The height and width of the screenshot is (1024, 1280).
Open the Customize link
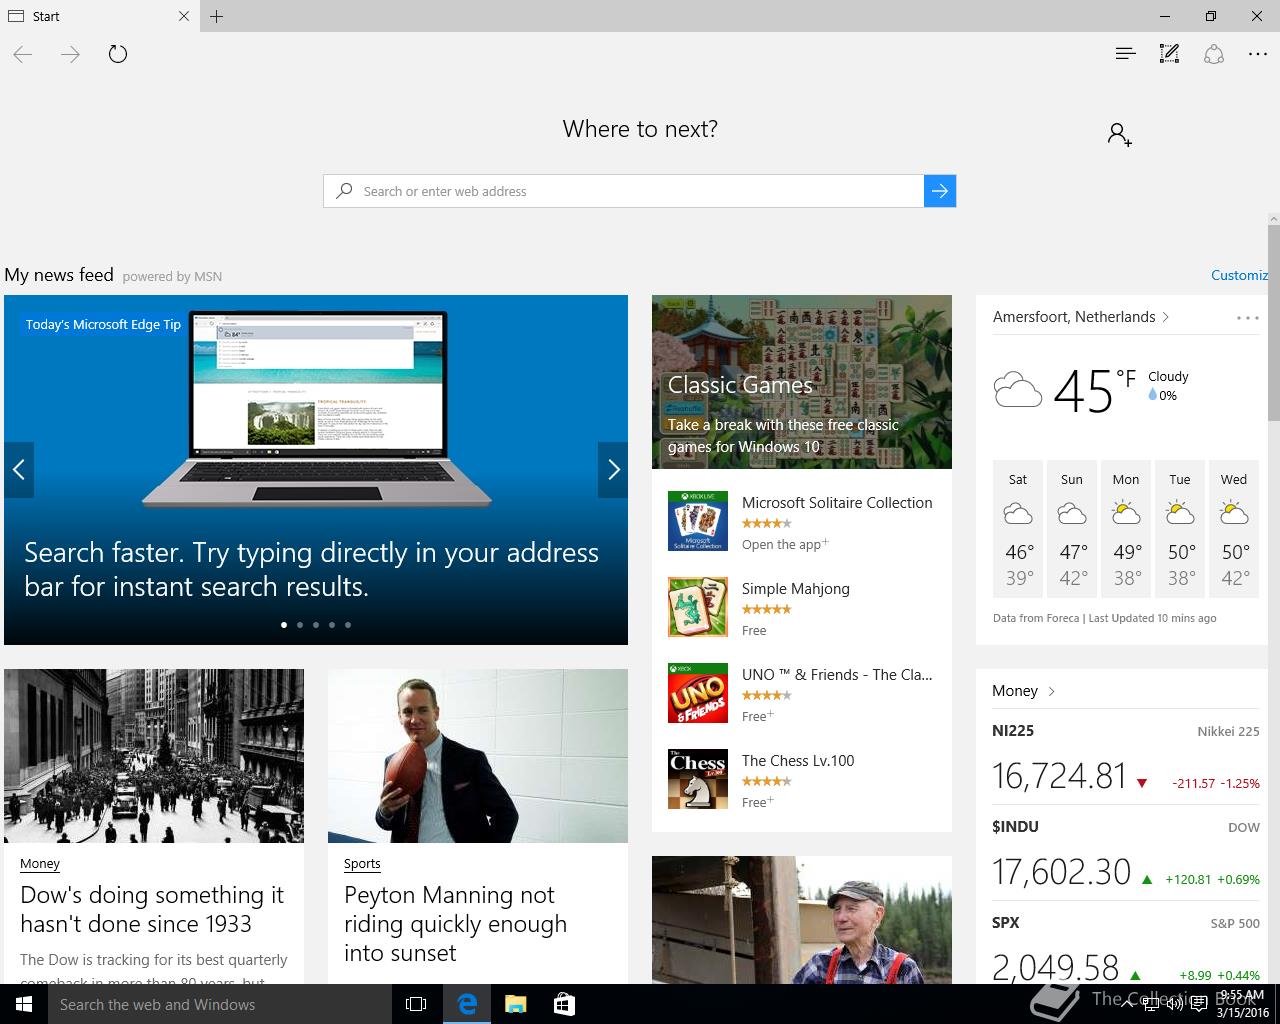(1239, 275)
